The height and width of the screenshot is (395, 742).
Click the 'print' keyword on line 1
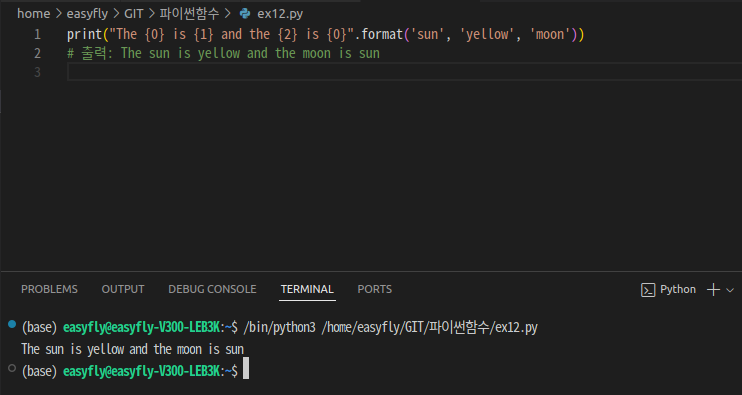pyautogui.click(x=85, y=35)
